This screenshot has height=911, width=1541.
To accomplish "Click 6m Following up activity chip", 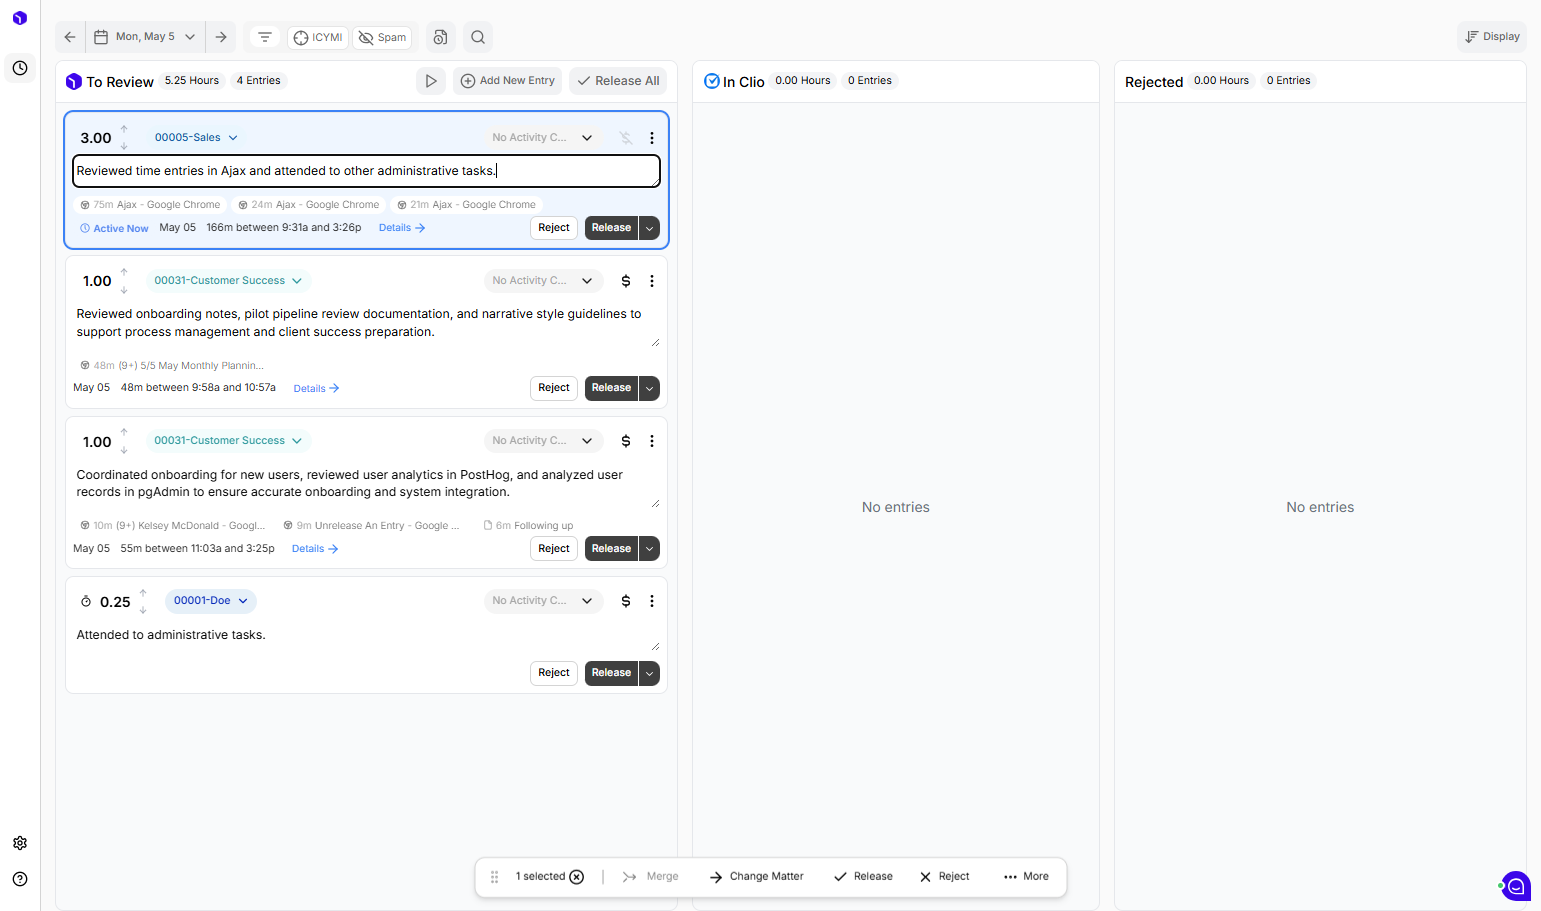I will [x=528, y=526].
